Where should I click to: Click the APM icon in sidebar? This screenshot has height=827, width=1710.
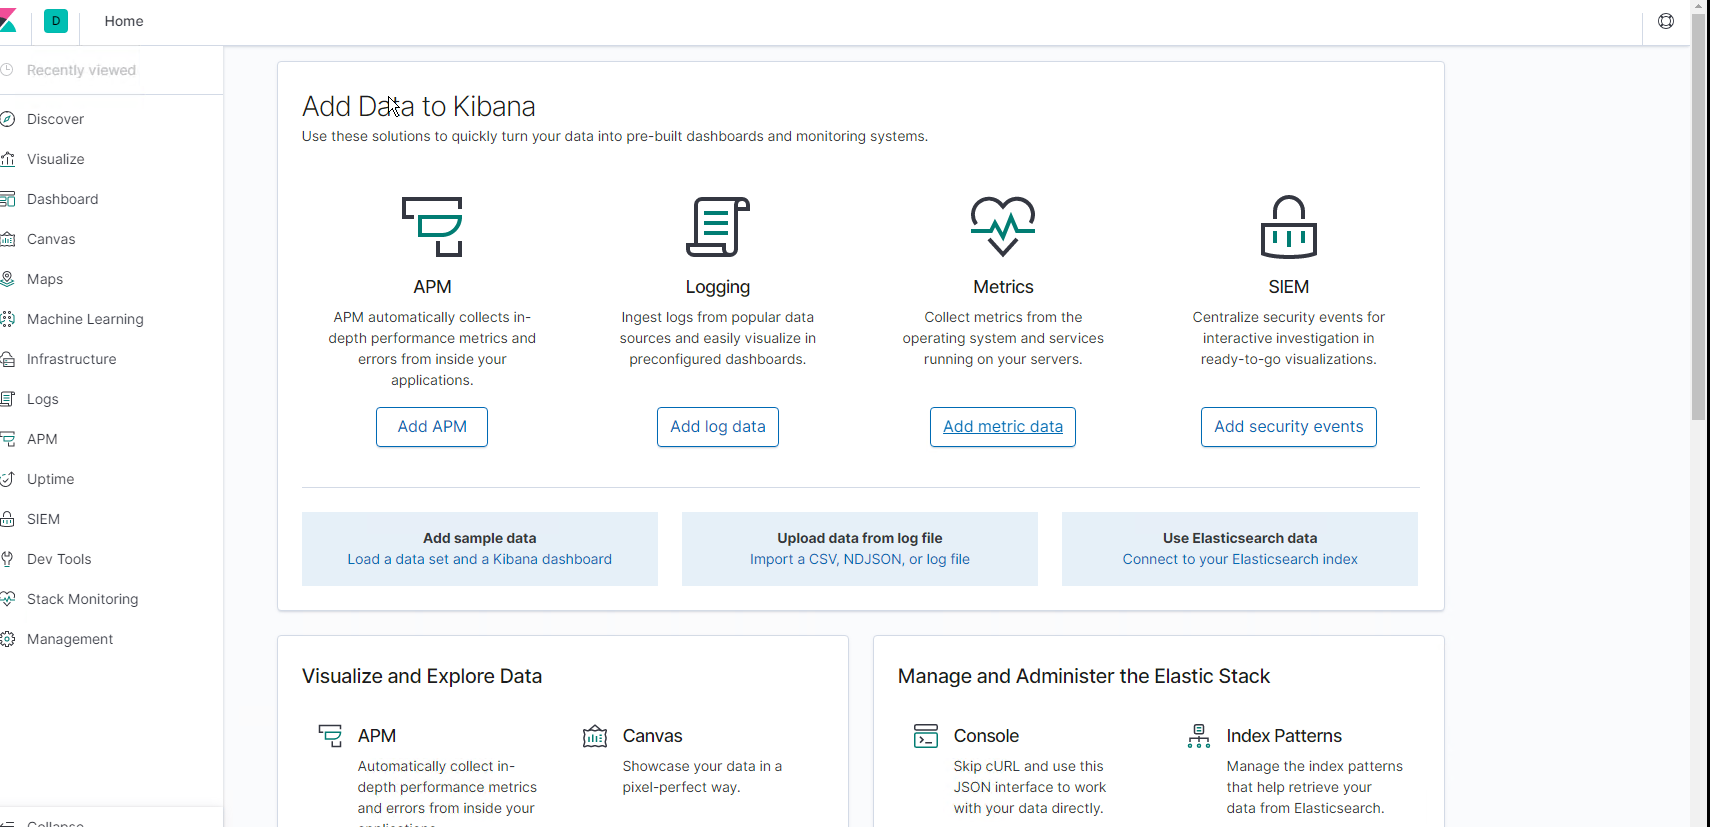point(7,439)
